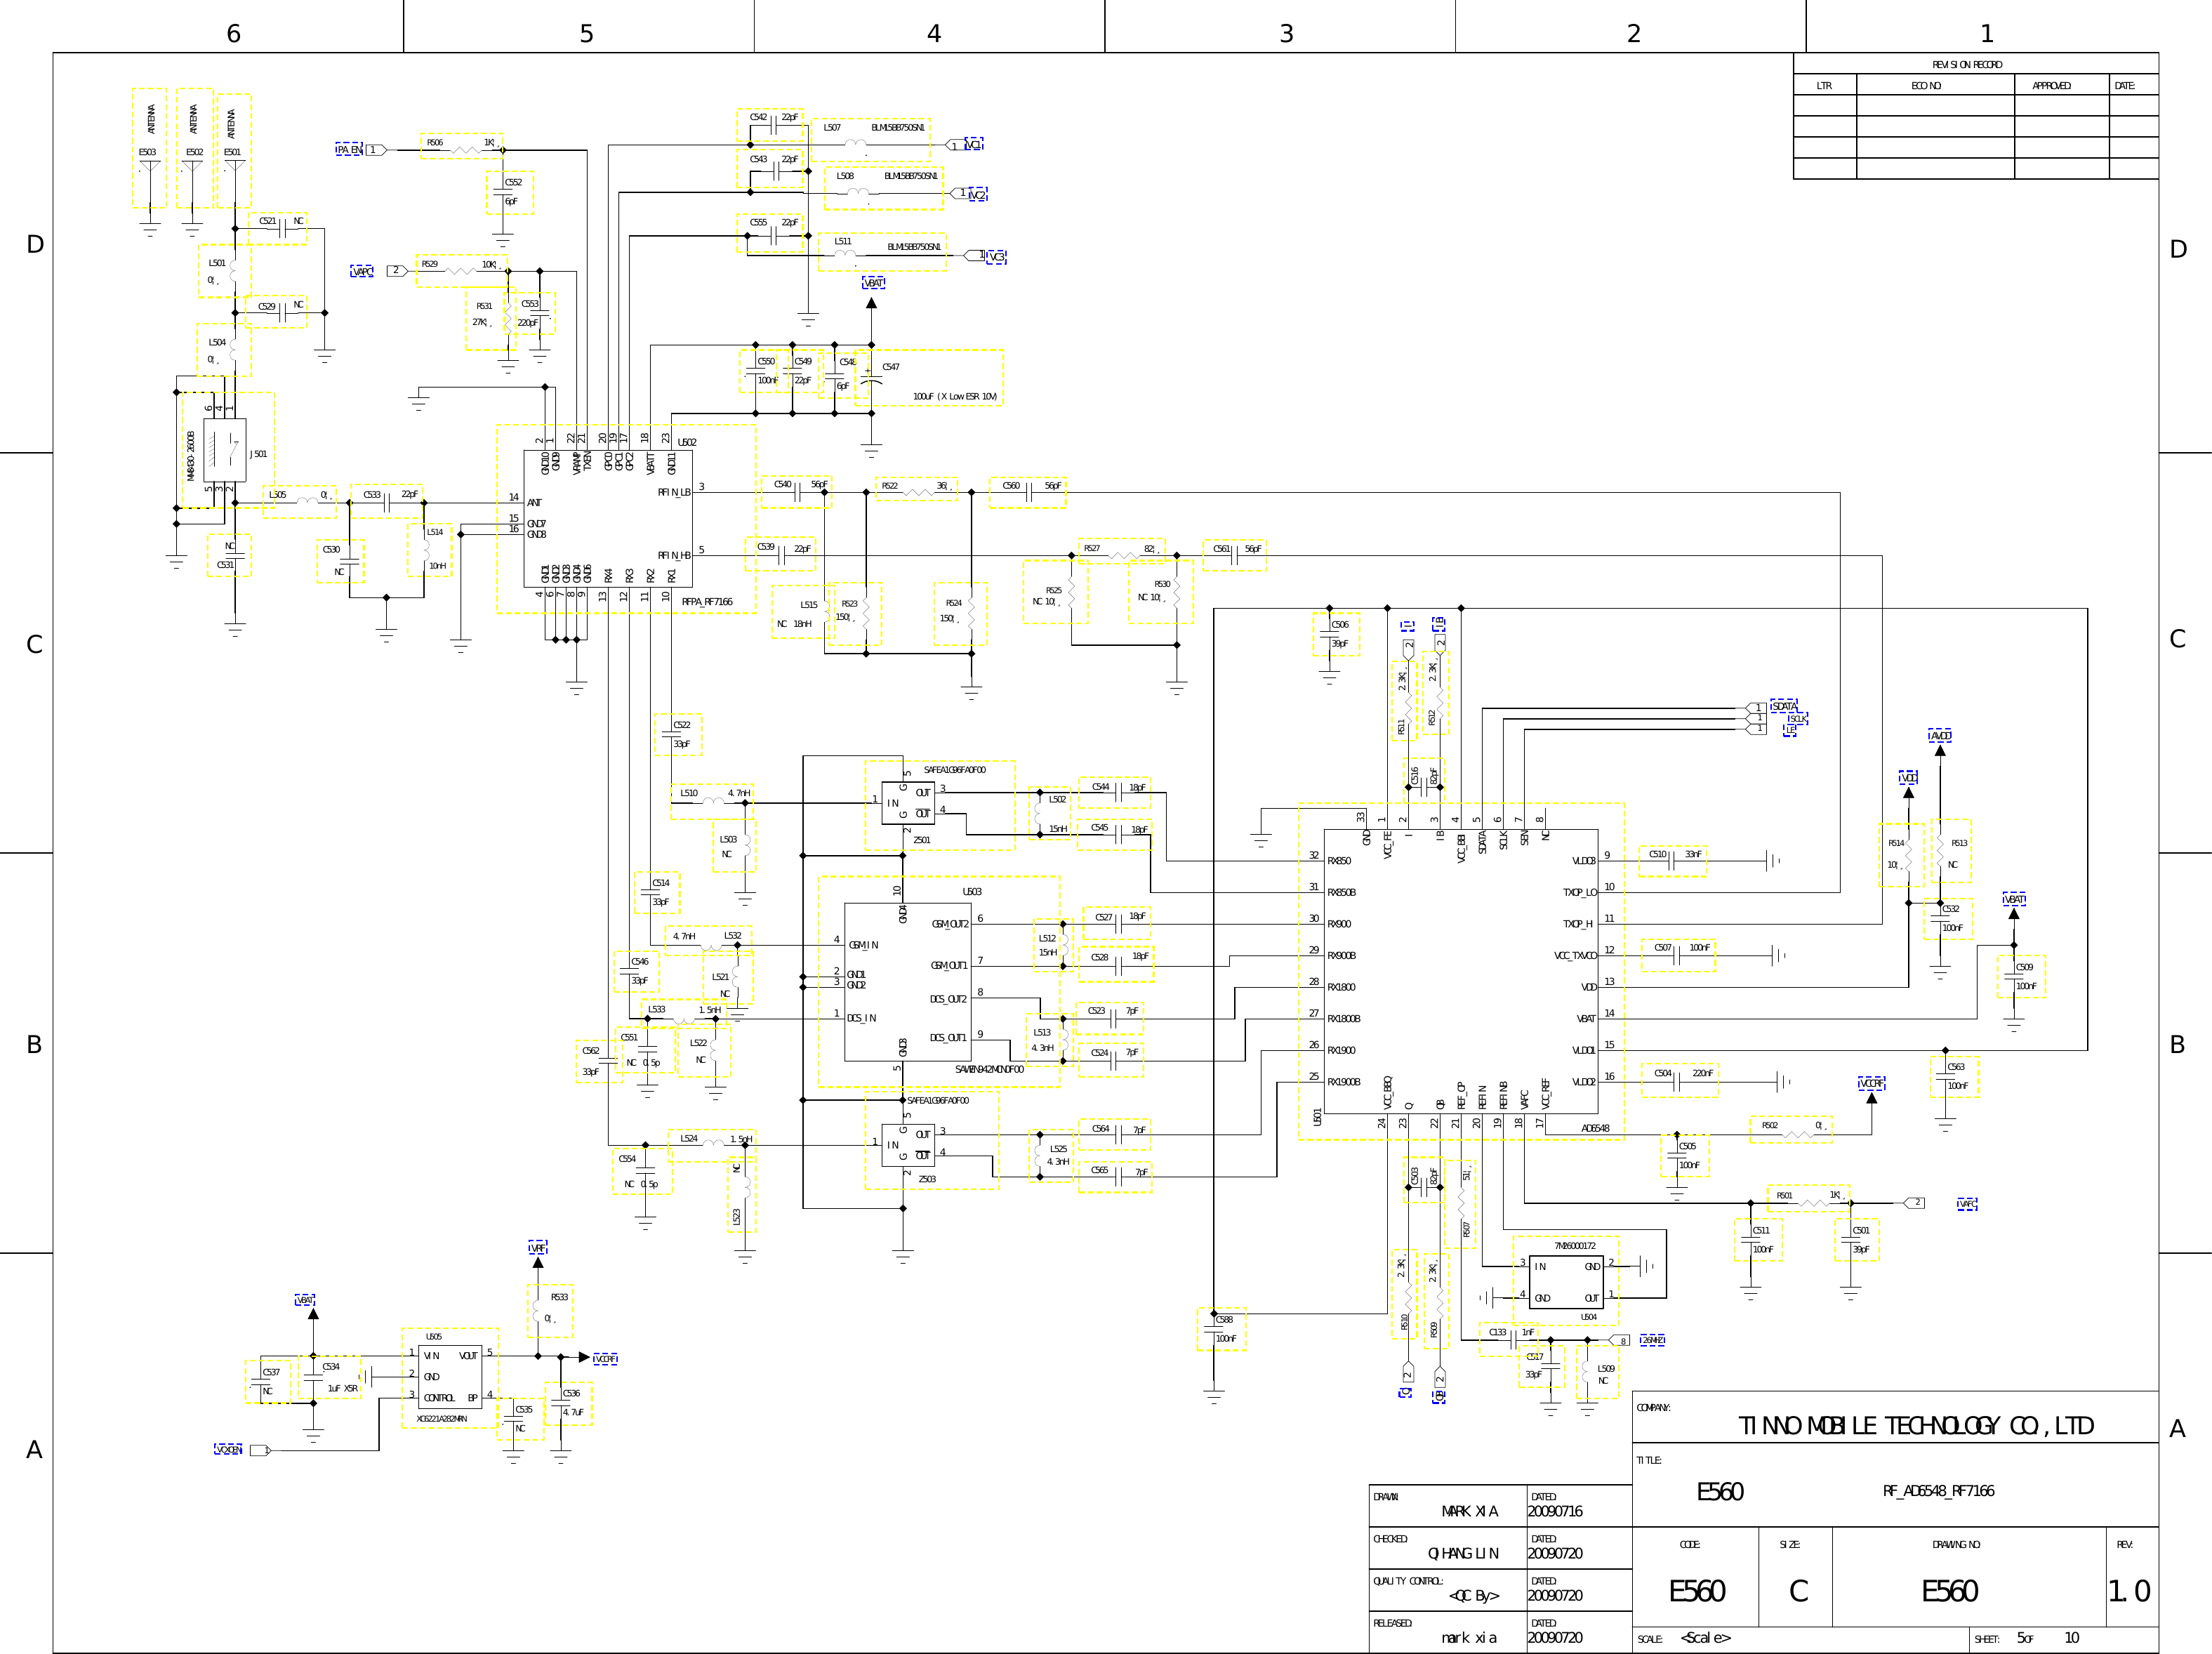Click the size field value C
Screen dimensions: 2212x1654
(1798, 1591)
